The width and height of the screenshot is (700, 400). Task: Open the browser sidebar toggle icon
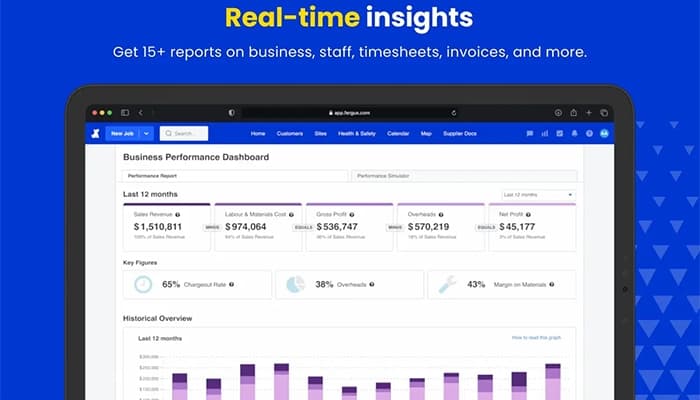click(x=125, y=113)
